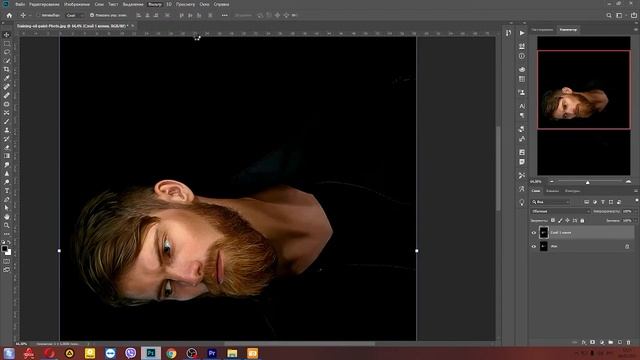Switch to the Каналы tab

pyautogui.click(x=552, y=191)
